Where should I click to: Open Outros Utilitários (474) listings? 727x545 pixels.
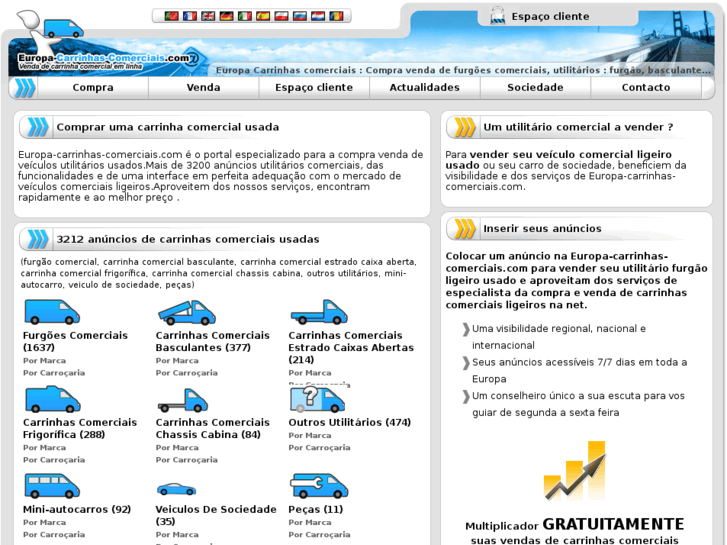click(350, 423)
